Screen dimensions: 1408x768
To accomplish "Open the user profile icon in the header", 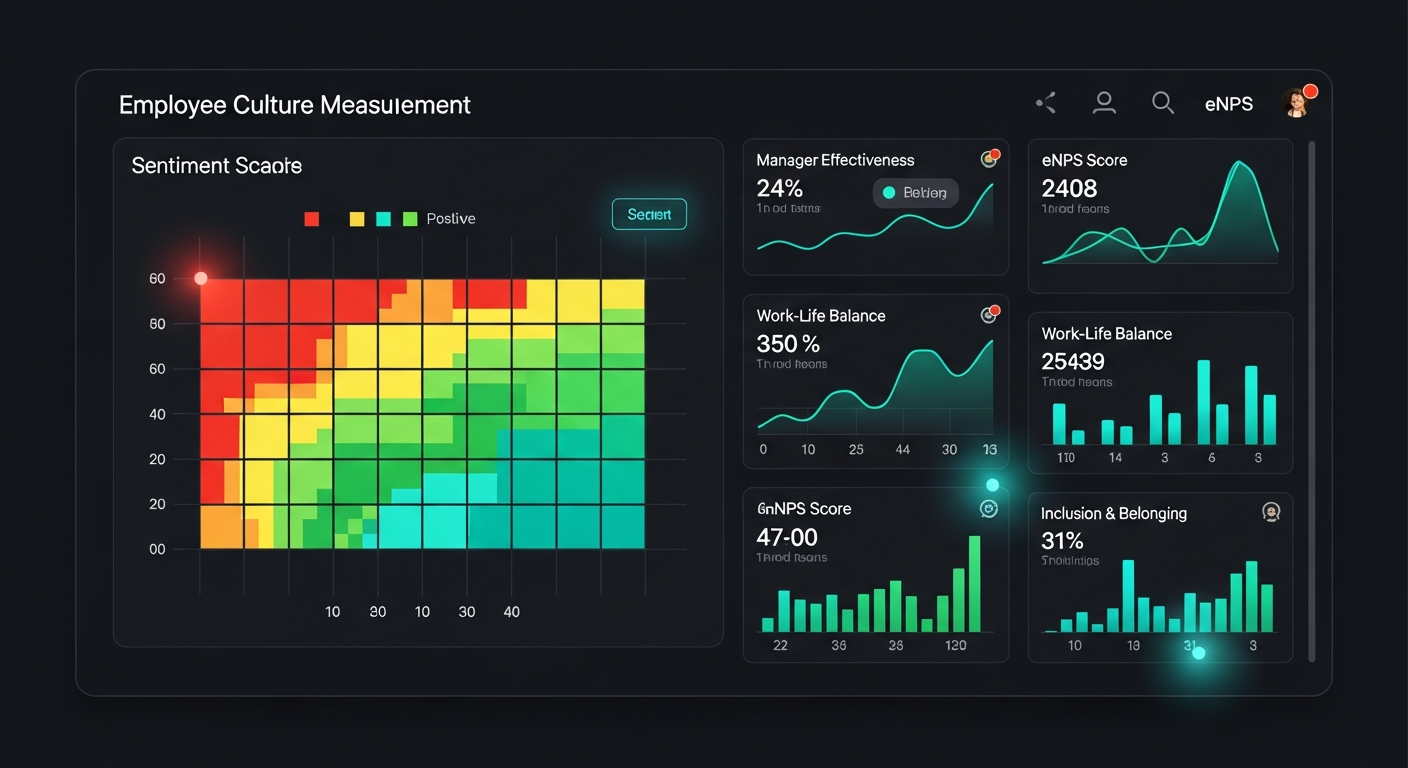I will (1104, 102).
